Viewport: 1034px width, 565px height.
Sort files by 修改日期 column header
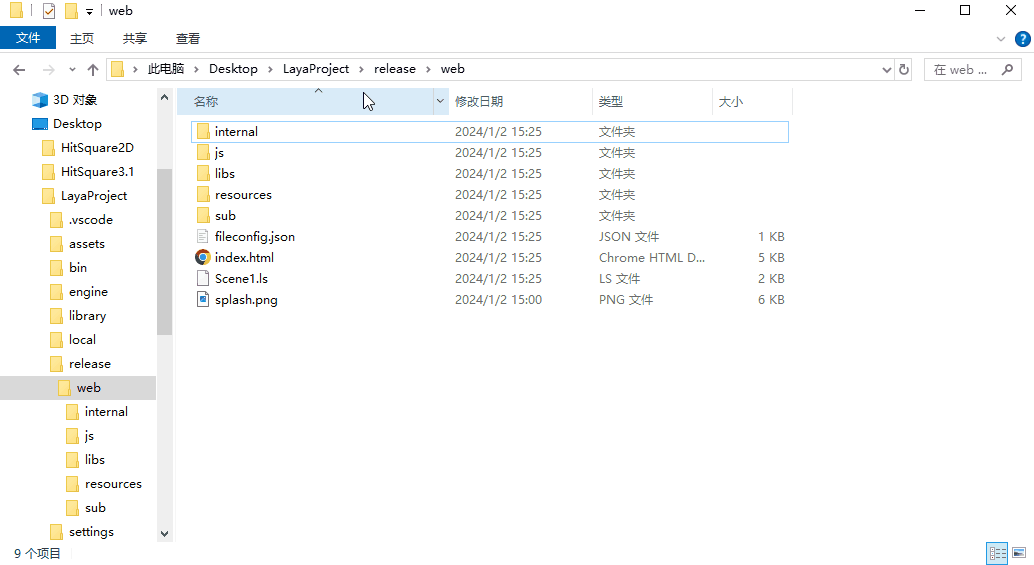(x=479, y=102)
